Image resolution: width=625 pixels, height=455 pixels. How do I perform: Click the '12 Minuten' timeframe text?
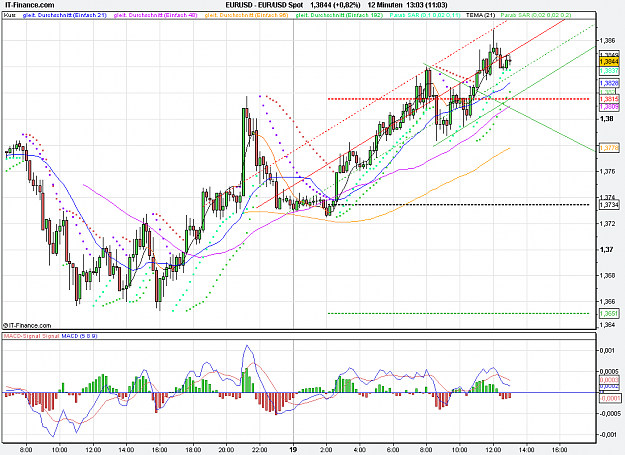(385, 5)
